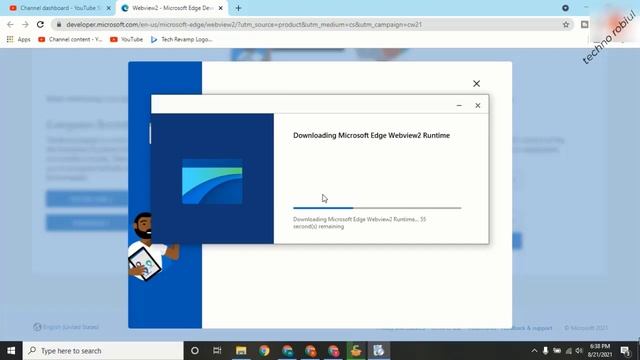Viewport: 640px width, 360px height.
Task: Switch to the Channel dashboard YouTube tab
Action: coord(59,8)
